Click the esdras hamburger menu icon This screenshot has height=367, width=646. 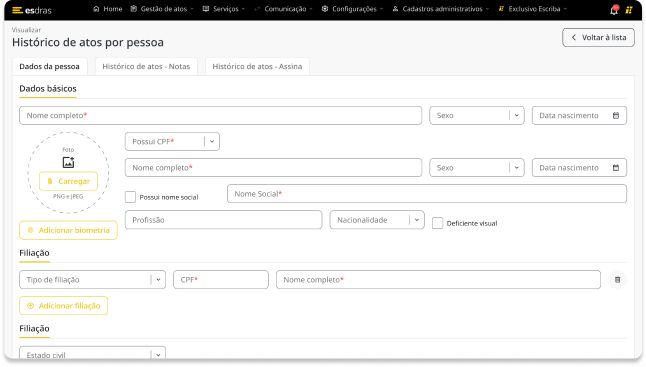(x=17, y=10)
